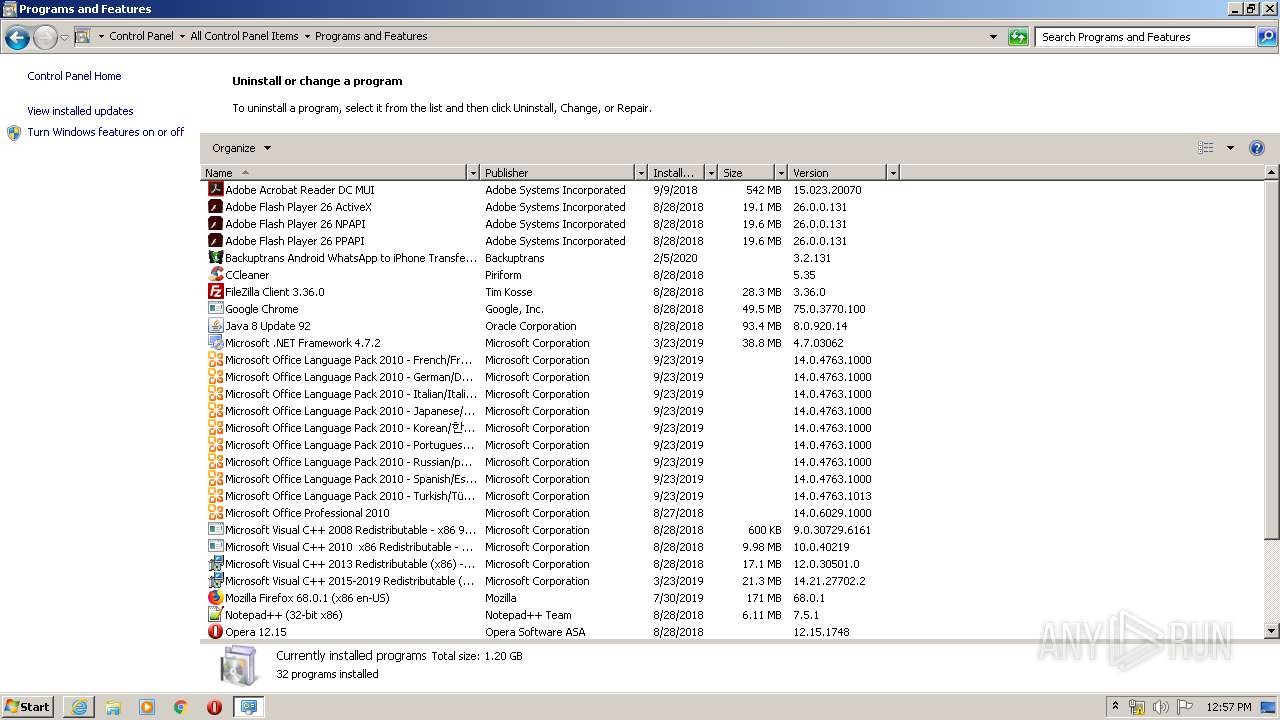Viewport: 1280px width, 720px height.
Task: Open the Publisher column filter dropdown
Action: point(641,173)
